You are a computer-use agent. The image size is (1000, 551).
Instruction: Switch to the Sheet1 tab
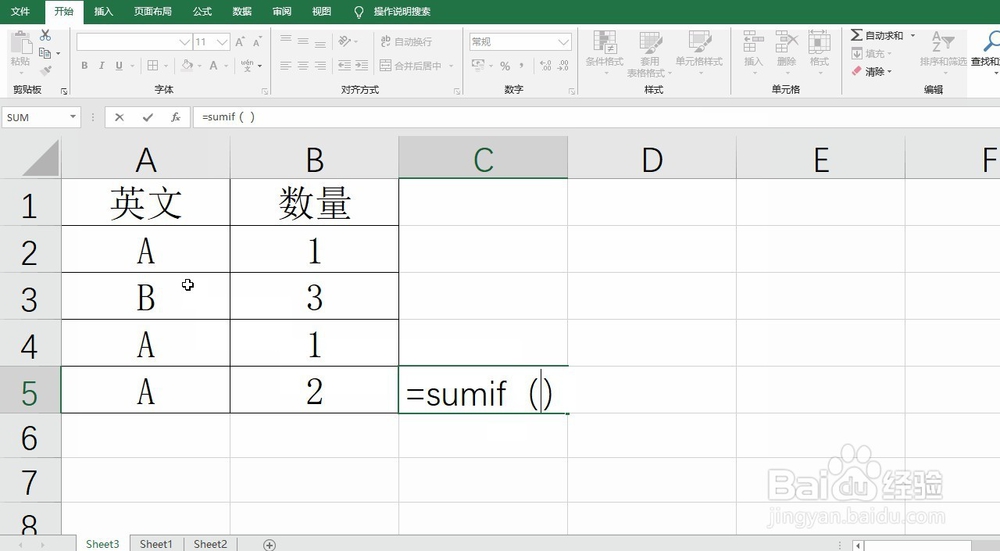pyautogui.click(x=156, y=544)
